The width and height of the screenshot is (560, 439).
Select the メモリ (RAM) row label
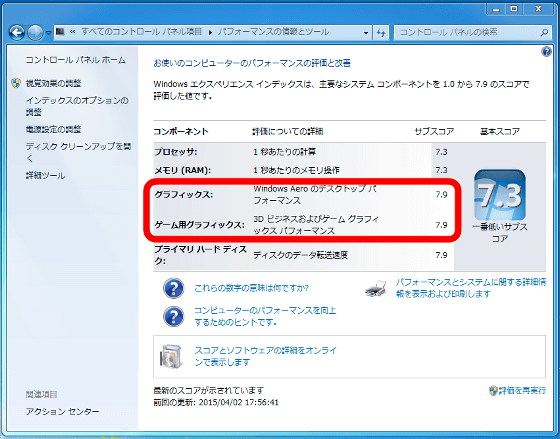(182, 170)
